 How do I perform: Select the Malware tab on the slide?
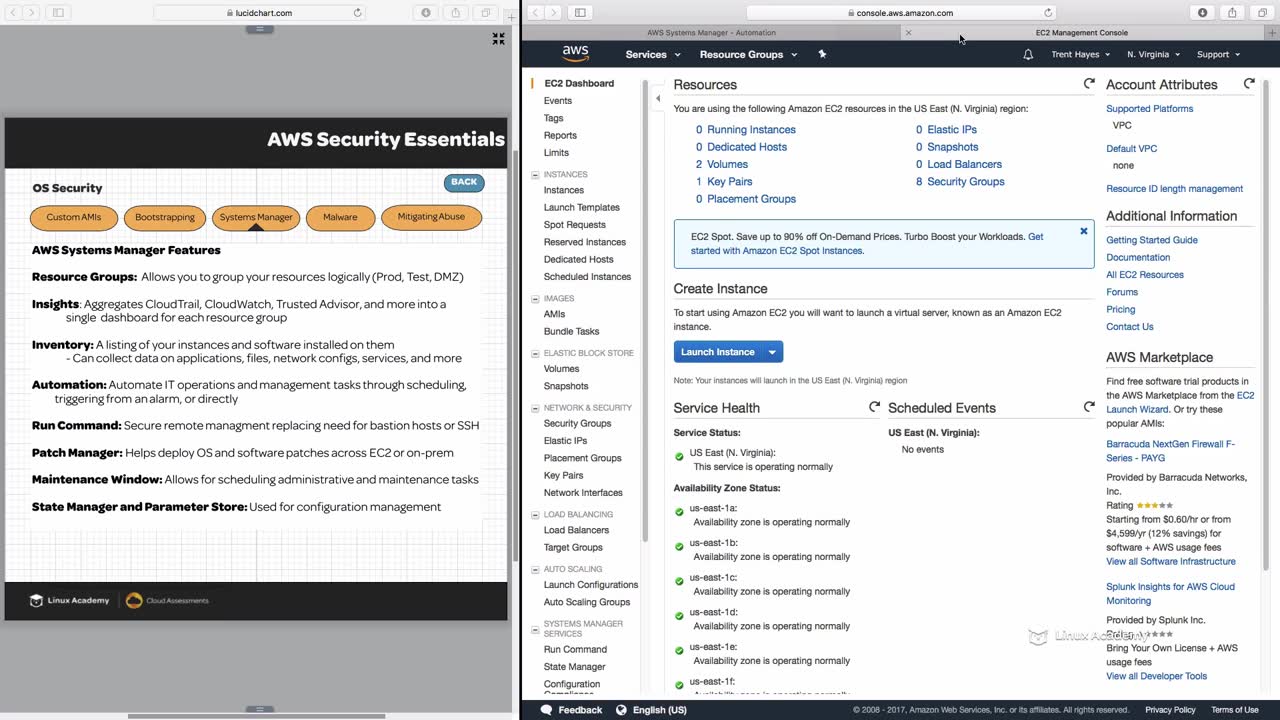click(x=340, y=217)
